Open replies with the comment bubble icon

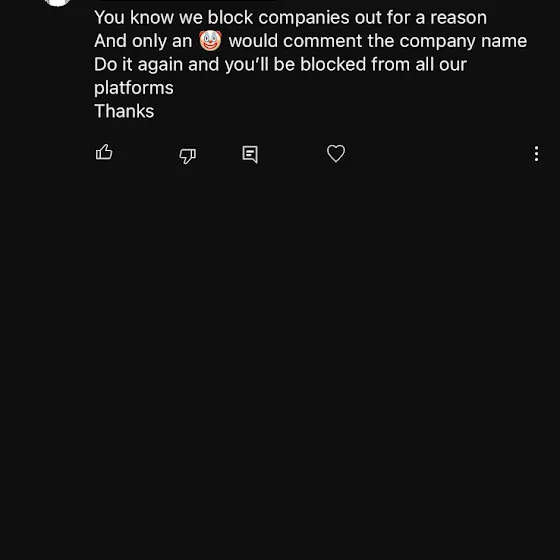click(250, 154)
